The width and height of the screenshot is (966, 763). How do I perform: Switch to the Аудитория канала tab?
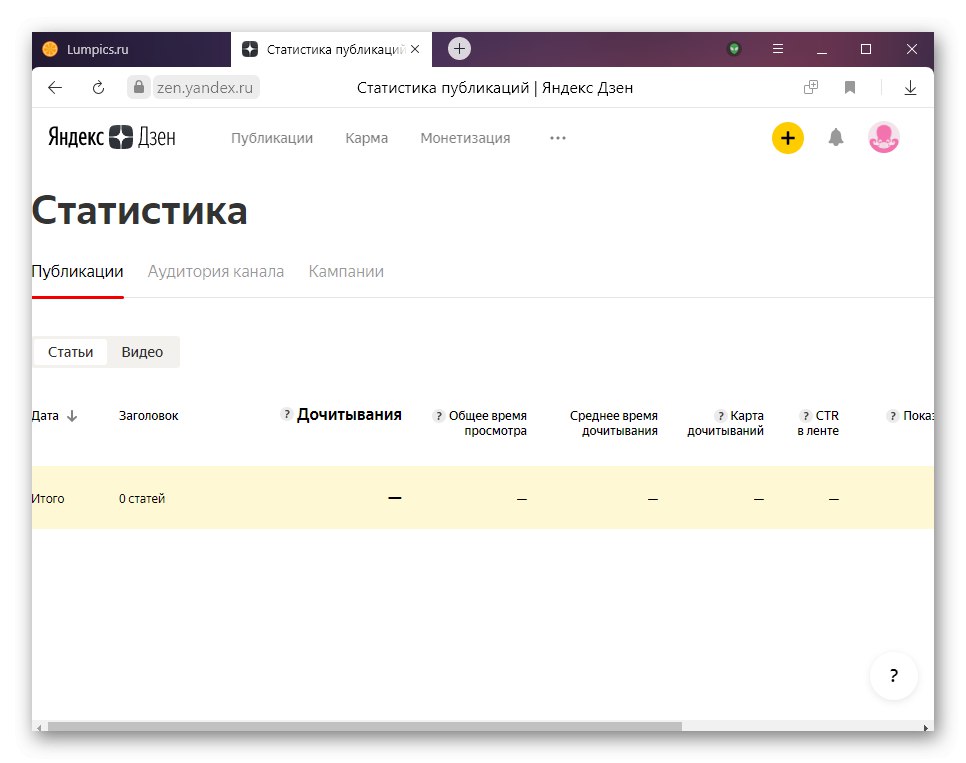coord(216,270)
